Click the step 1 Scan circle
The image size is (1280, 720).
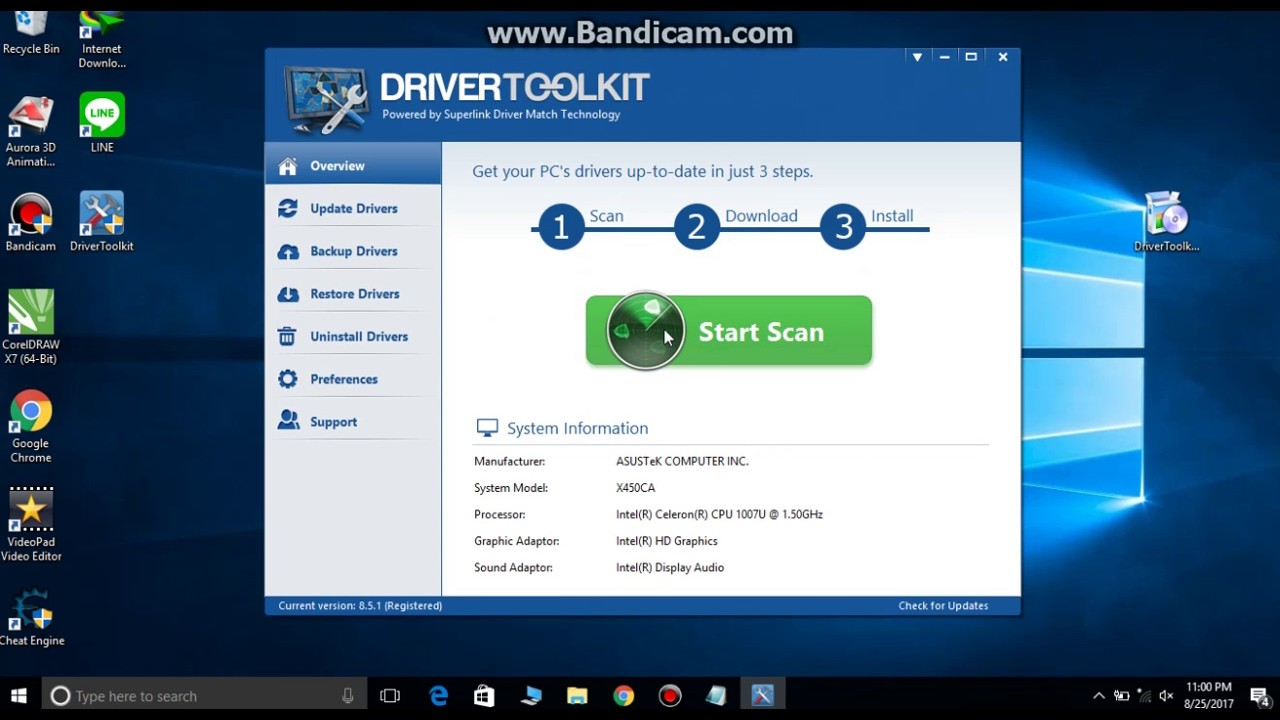561,227
